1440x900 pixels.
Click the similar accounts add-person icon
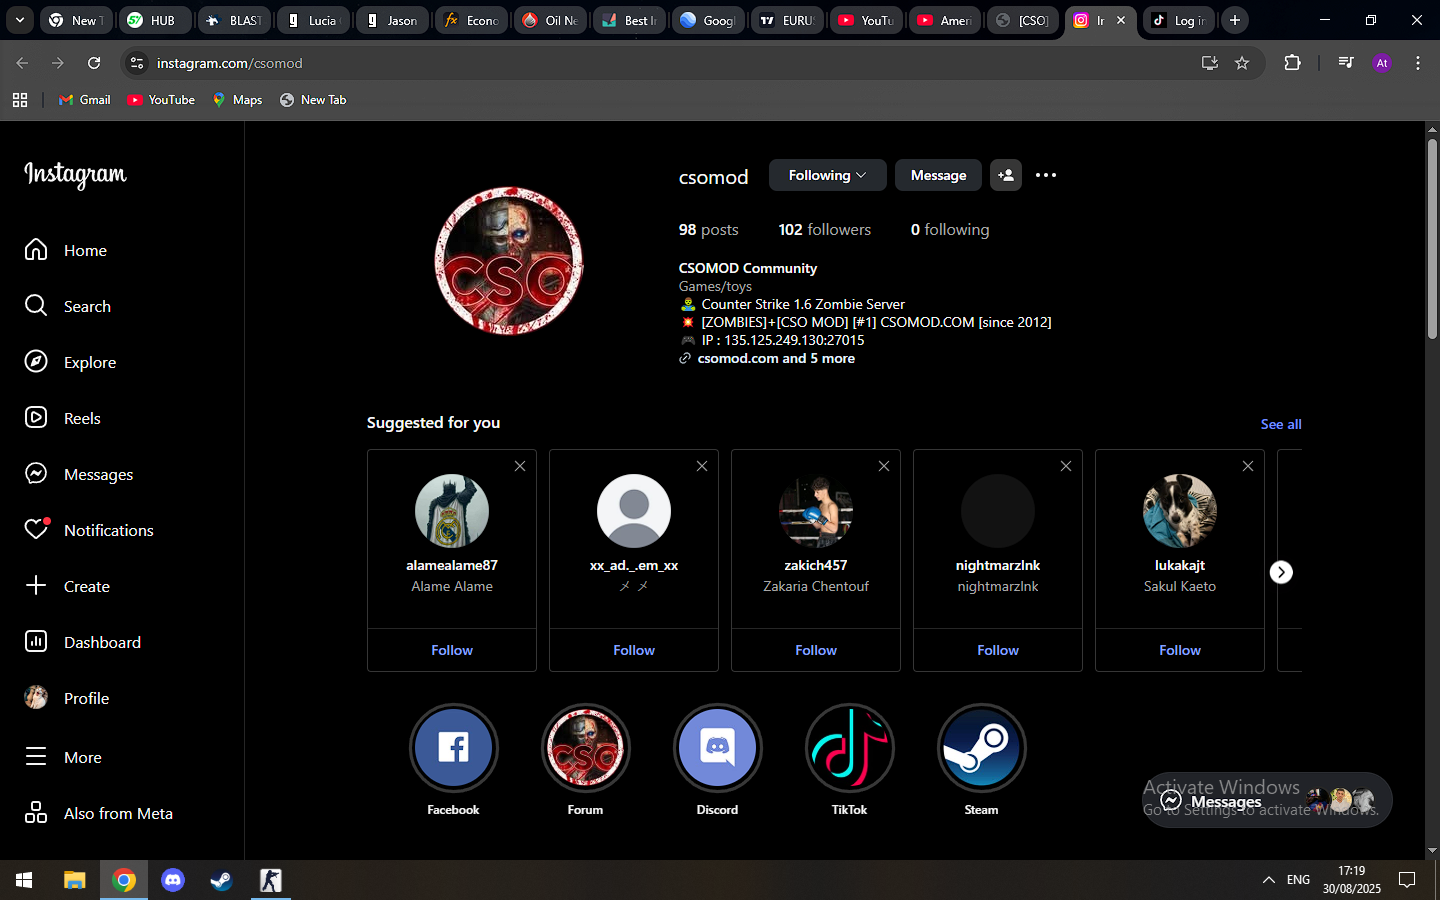(1005, 175)
